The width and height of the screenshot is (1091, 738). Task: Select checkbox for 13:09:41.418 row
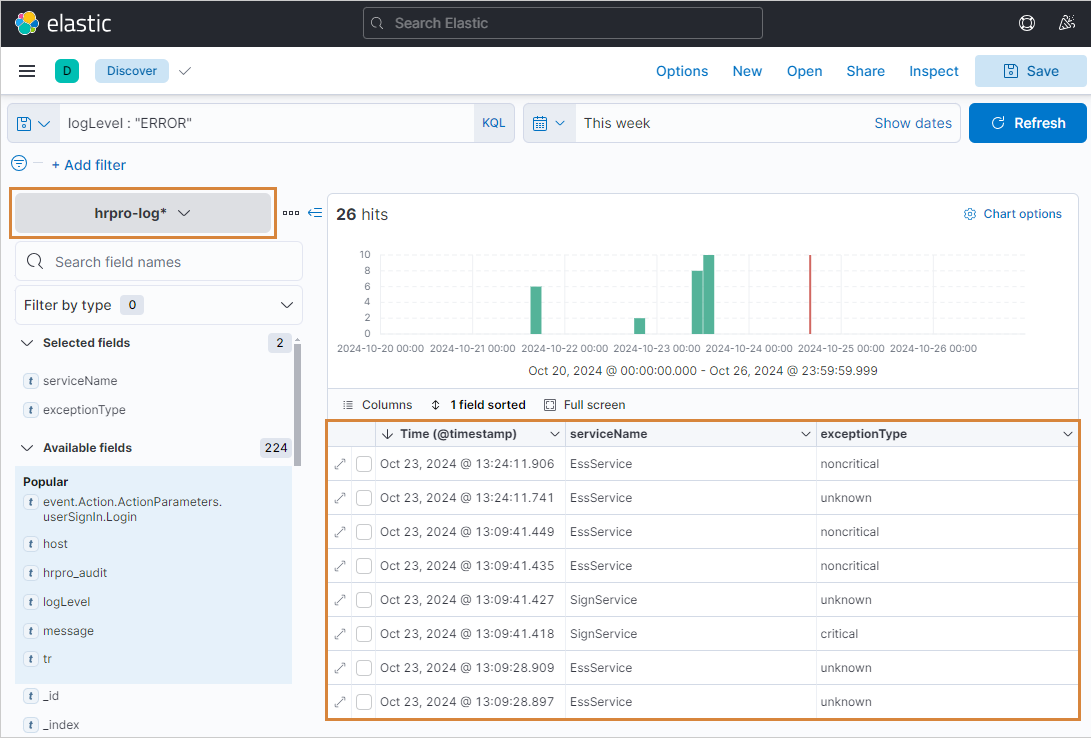pyautogui.click(x=364, y=634)
